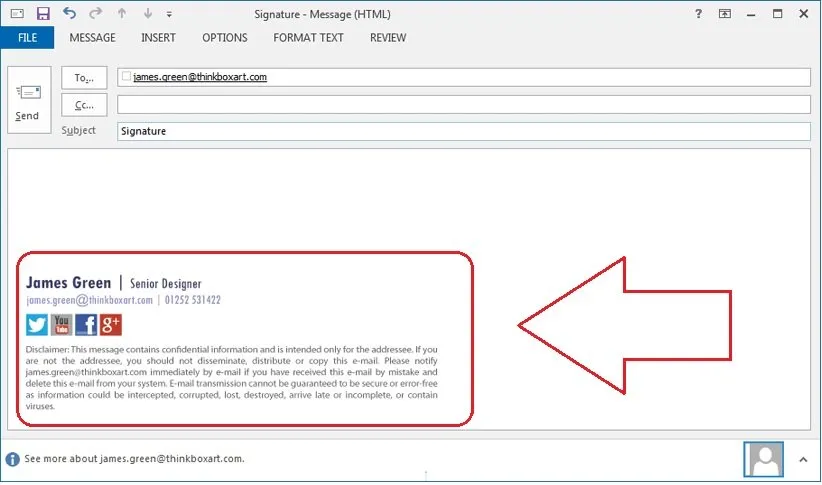Click the Facebook icon in the signature
The height and width of the screenshot is (485, 822).
click(x=86, y=324)
